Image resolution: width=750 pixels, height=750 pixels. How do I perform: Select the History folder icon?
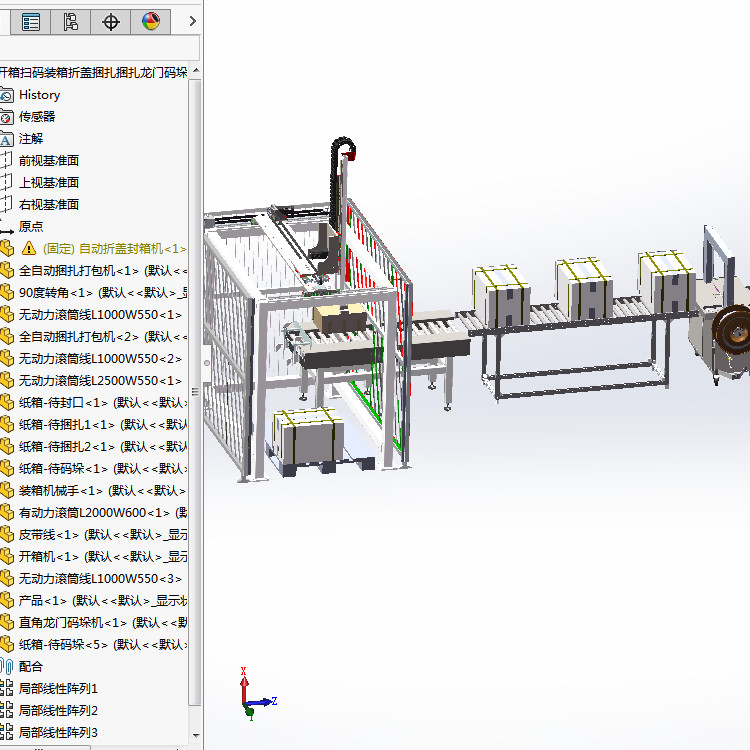point(7,95)
